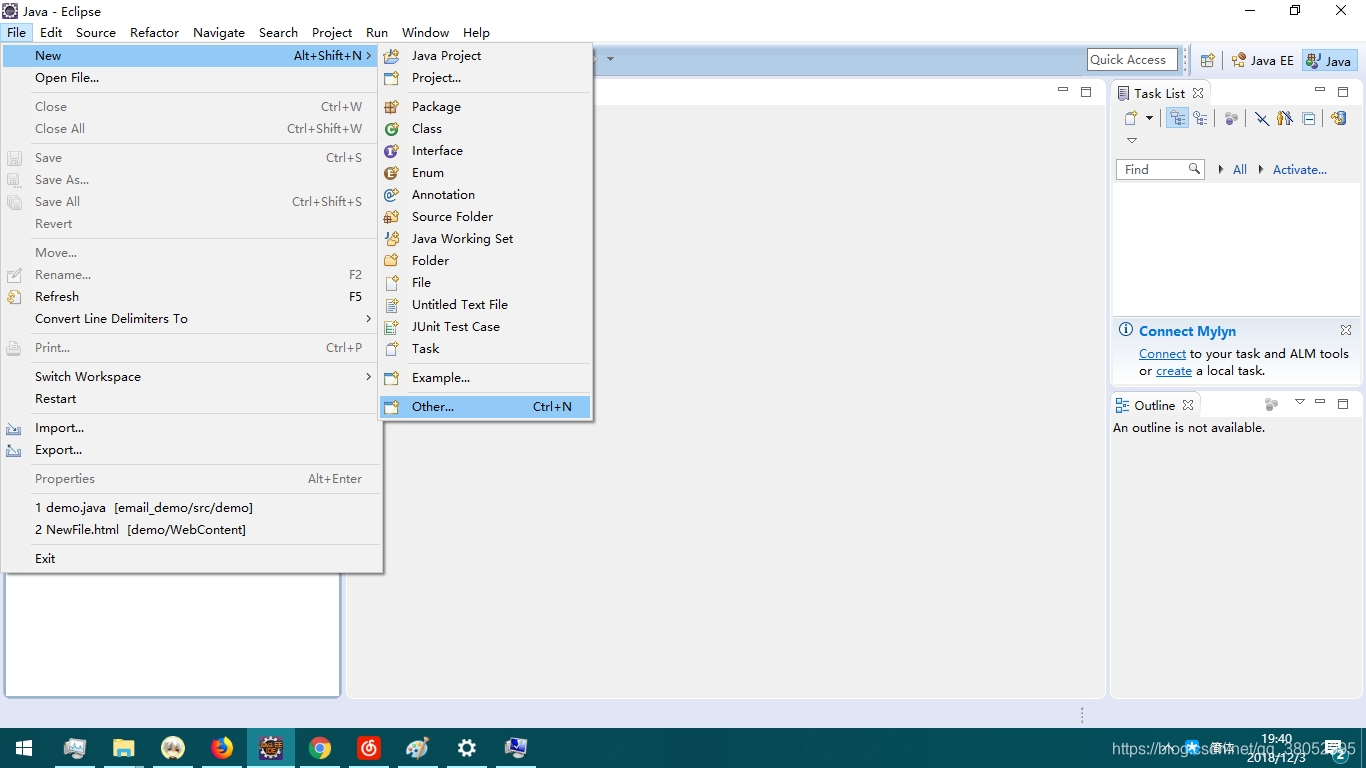Choose Project... from New submenu
This screenshot has height=768, width=1366.
[x=484, y=78]
